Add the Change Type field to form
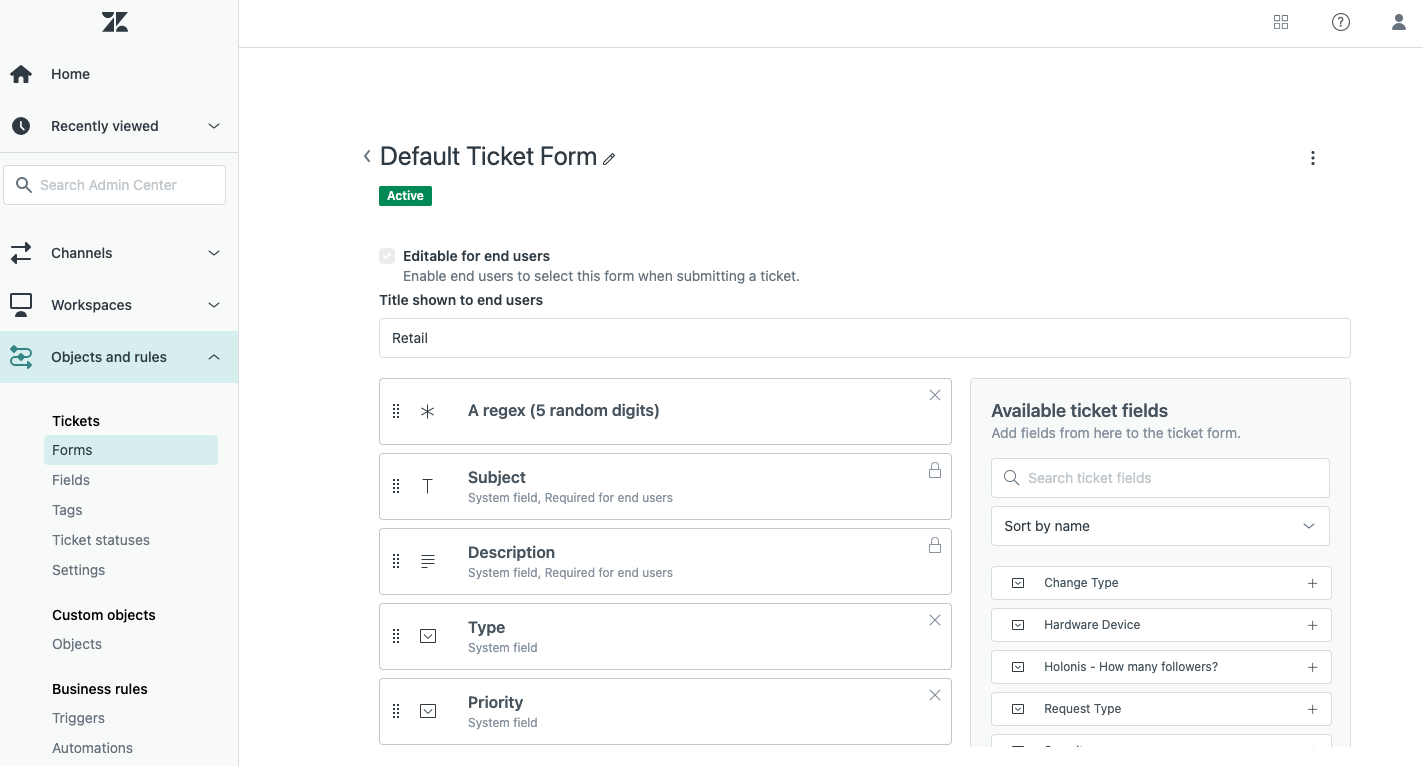The image size is (1423, 766). [x=1313, y=583]
